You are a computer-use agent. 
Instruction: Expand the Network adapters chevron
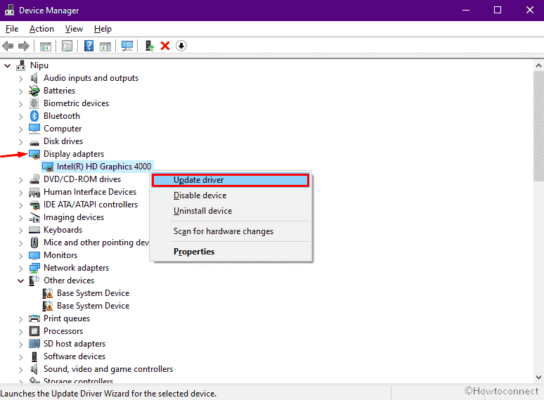(x=20, y=269)
